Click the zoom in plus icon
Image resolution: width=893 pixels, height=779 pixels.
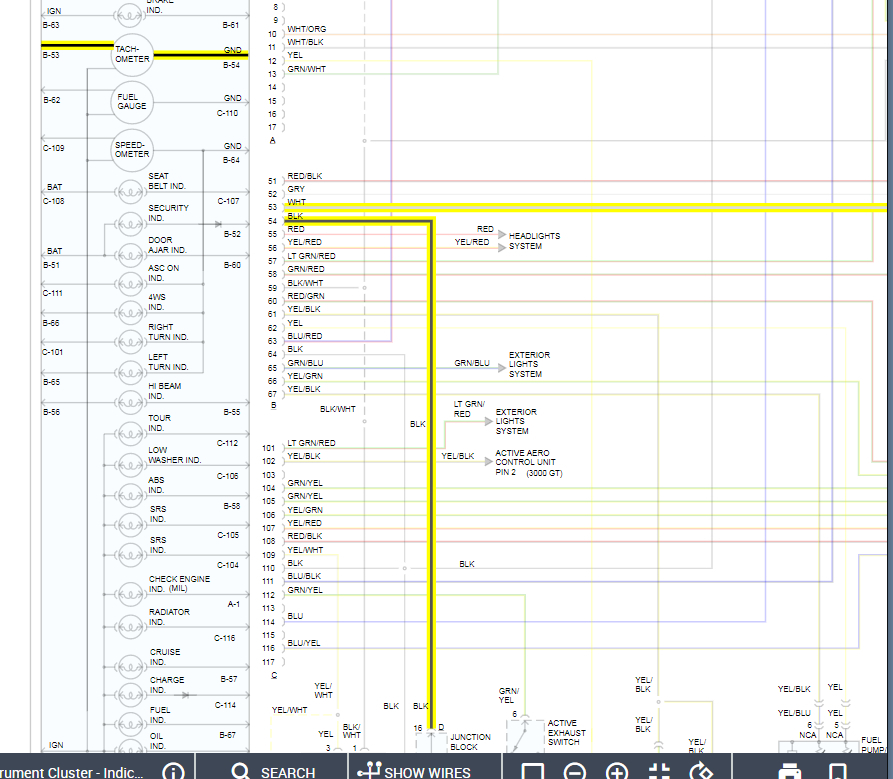click(617, 772)
